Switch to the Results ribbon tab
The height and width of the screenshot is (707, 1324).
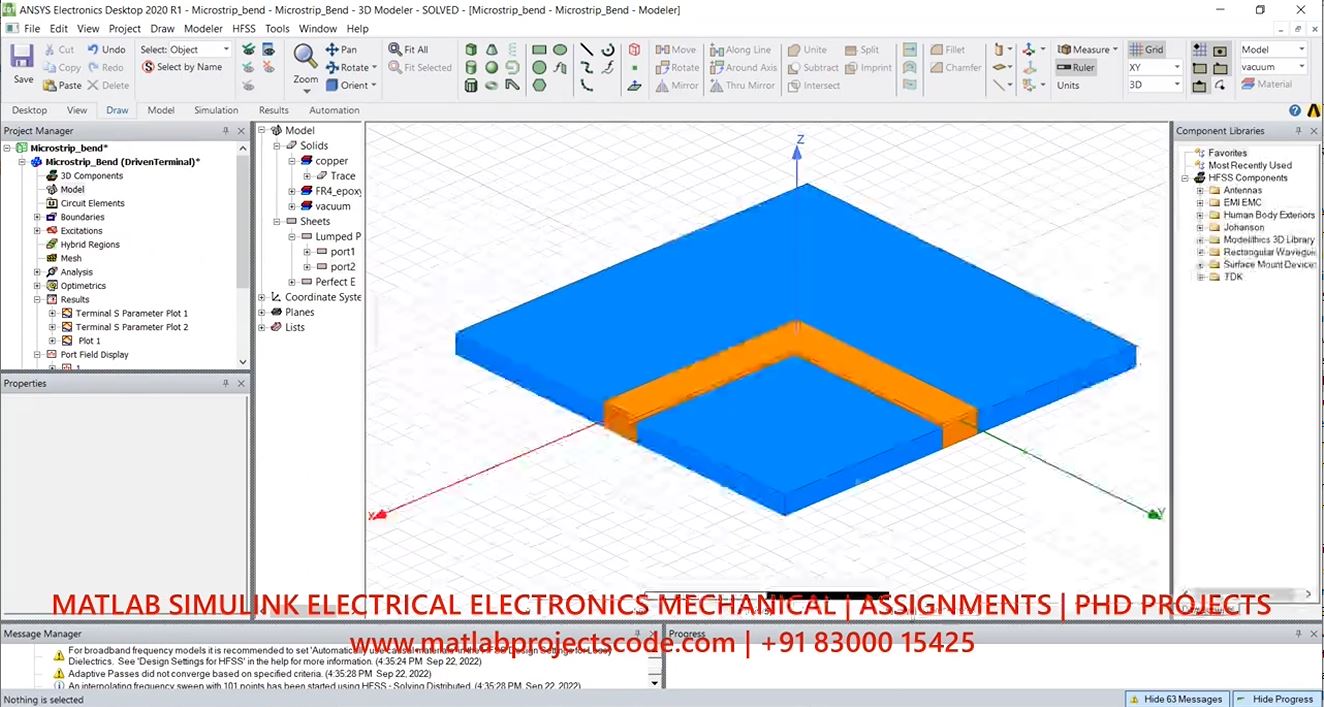[x=273, y=110]
